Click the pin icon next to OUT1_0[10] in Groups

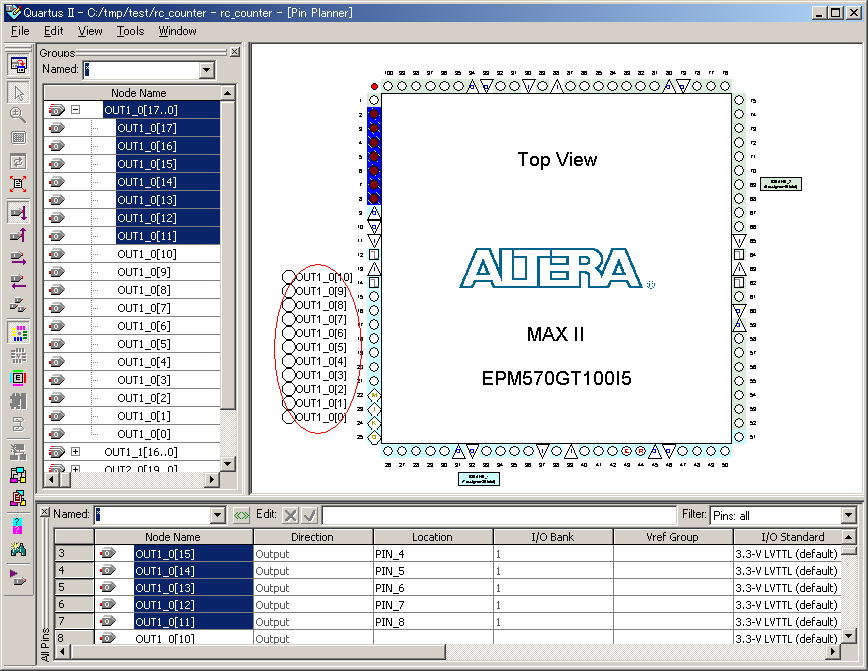tap(56, 254)
